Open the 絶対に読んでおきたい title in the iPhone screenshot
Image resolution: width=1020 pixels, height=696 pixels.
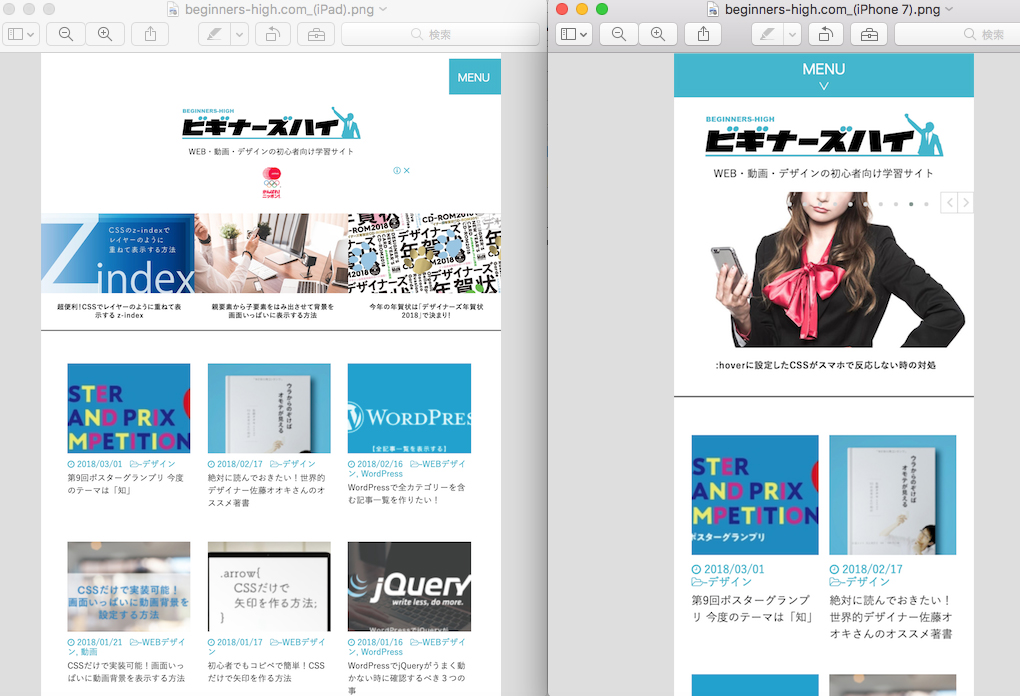pos(891,617)
